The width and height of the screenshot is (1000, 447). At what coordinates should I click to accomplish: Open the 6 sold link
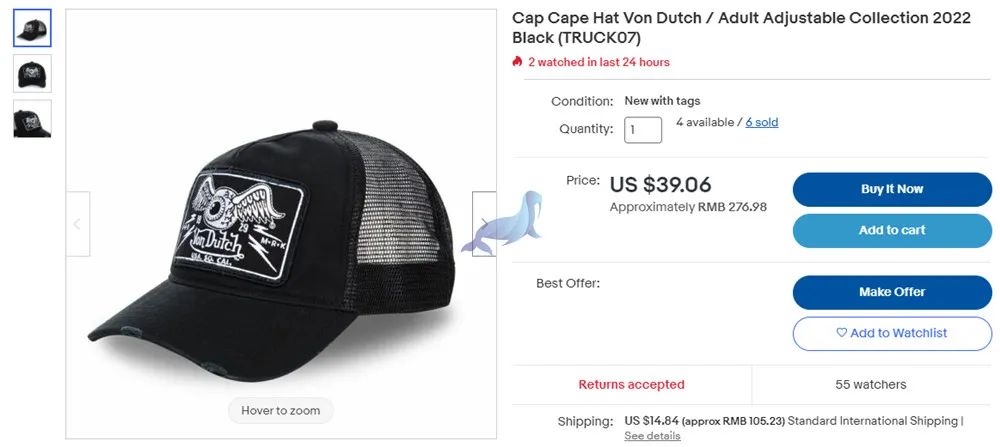click(762, 122)
